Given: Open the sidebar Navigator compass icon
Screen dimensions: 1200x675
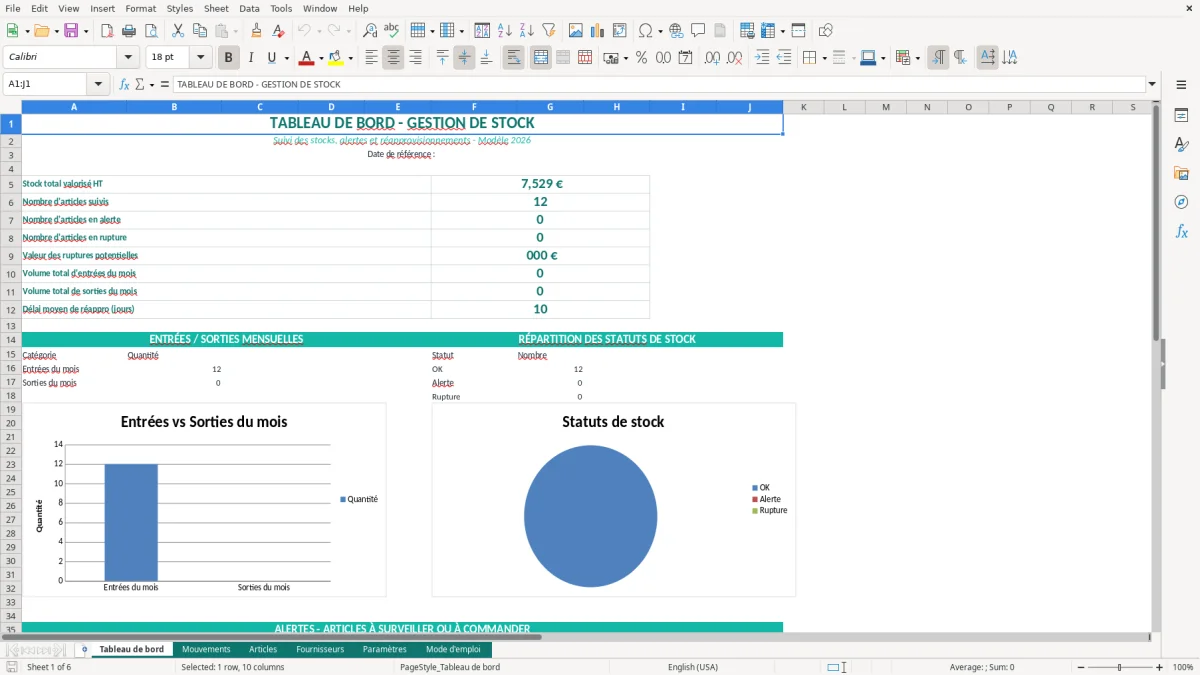Looking at the screenshot, I should coord(1181,203).
